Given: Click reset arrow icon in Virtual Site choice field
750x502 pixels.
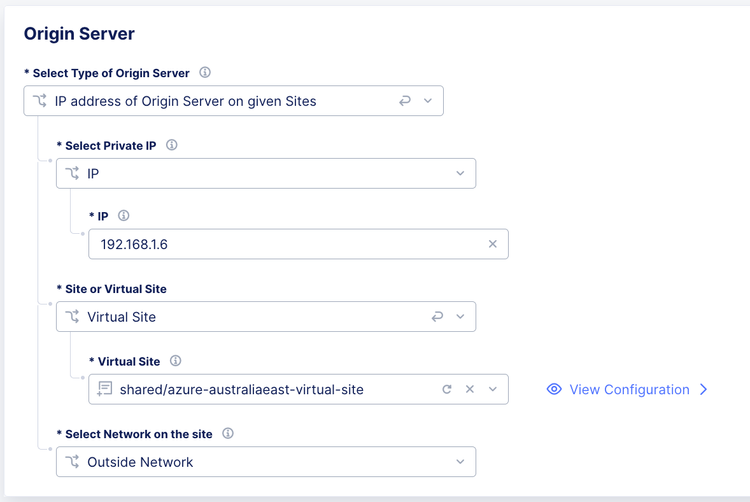Looking at the screenshot, I should coord(437,317).
